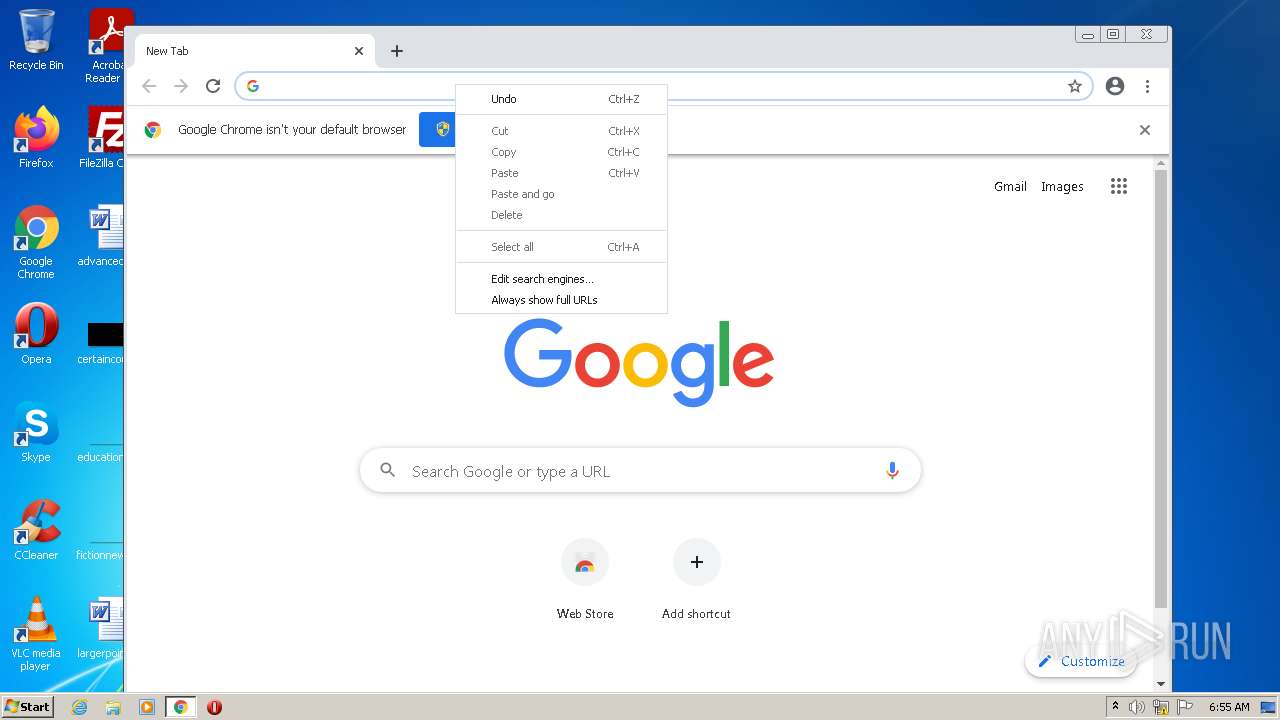The width and height of the screenshot is (1280, 720).
Task: Click the Chrome taskbar button
Action: click(181, 707)
